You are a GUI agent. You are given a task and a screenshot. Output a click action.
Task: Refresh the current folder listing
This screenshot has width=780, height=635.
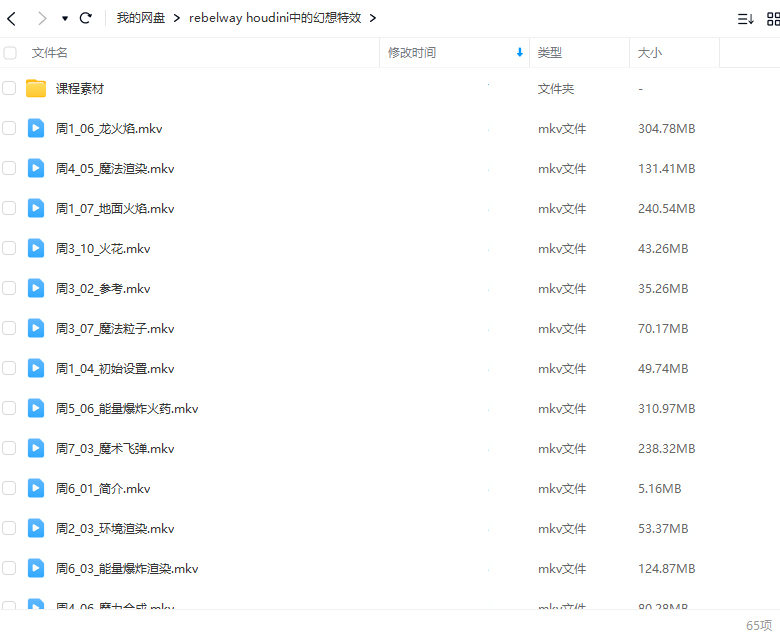coord(86,18)
